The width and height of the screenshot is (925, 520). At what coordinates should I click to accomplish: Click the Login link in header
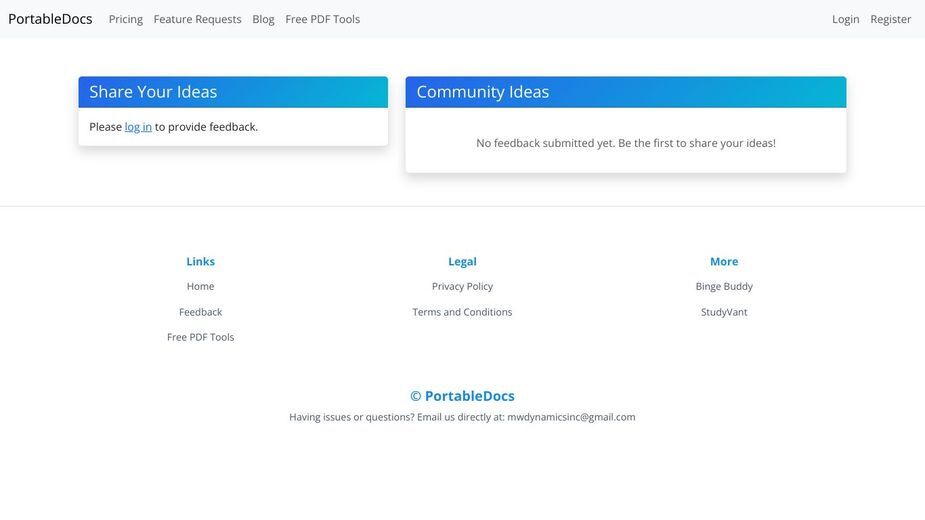pyautogui.click(x=845, y=19)
